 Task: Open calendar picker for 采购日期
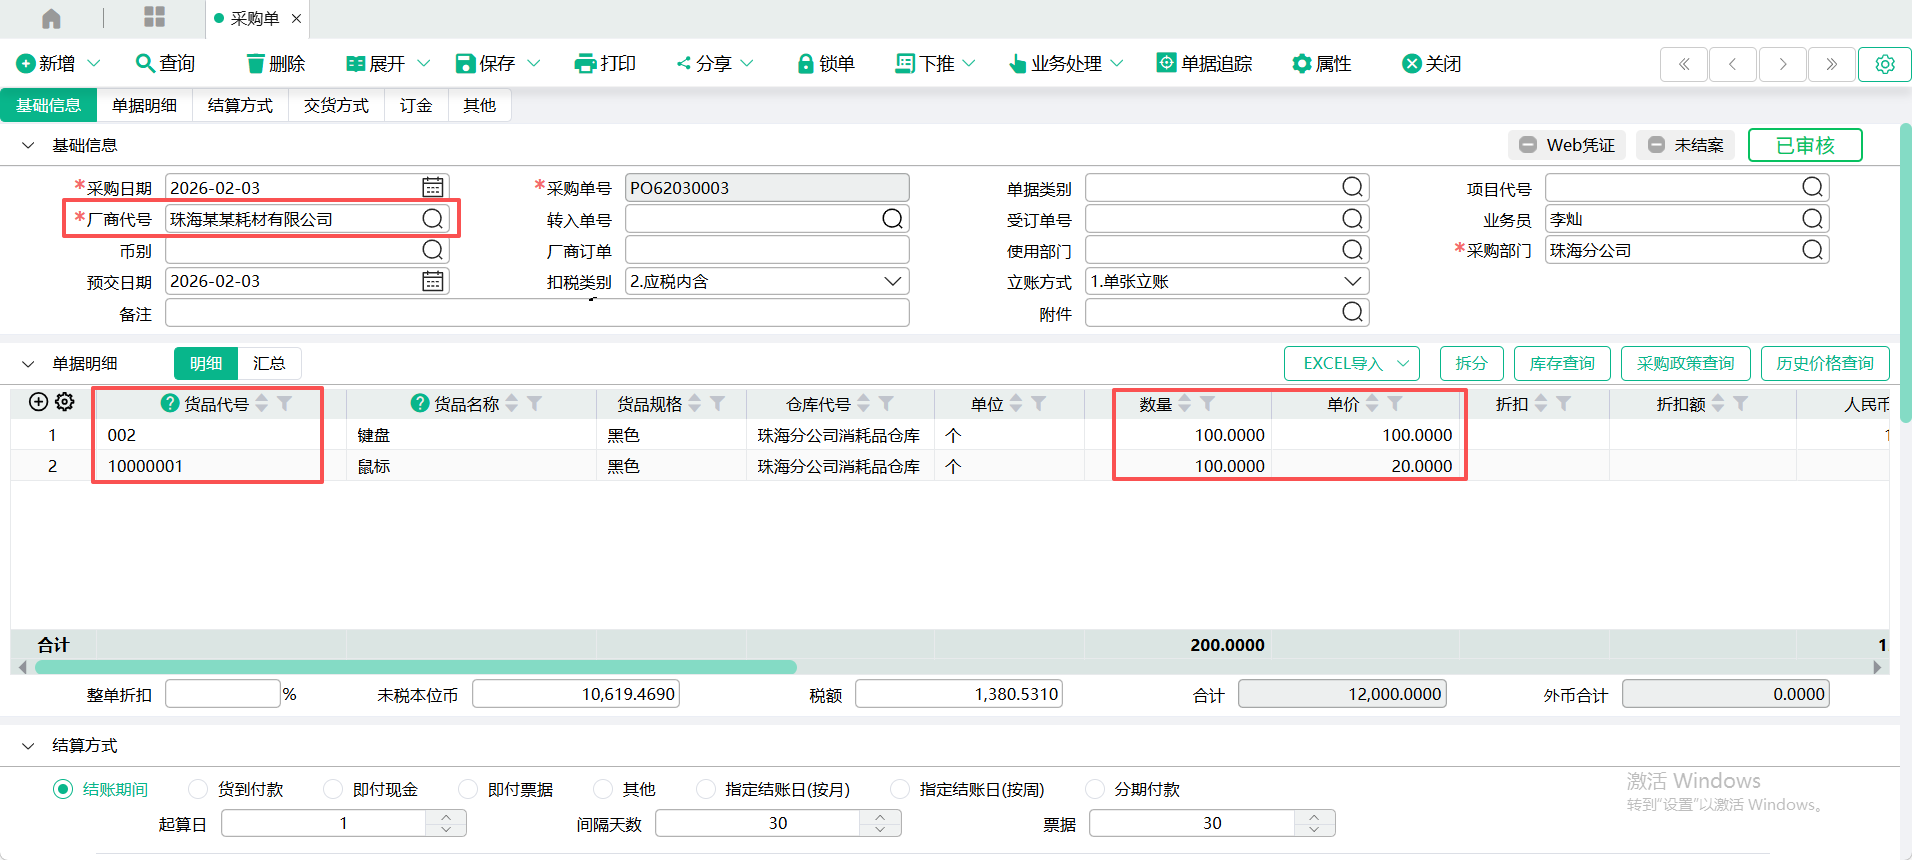tap(432, 187)
